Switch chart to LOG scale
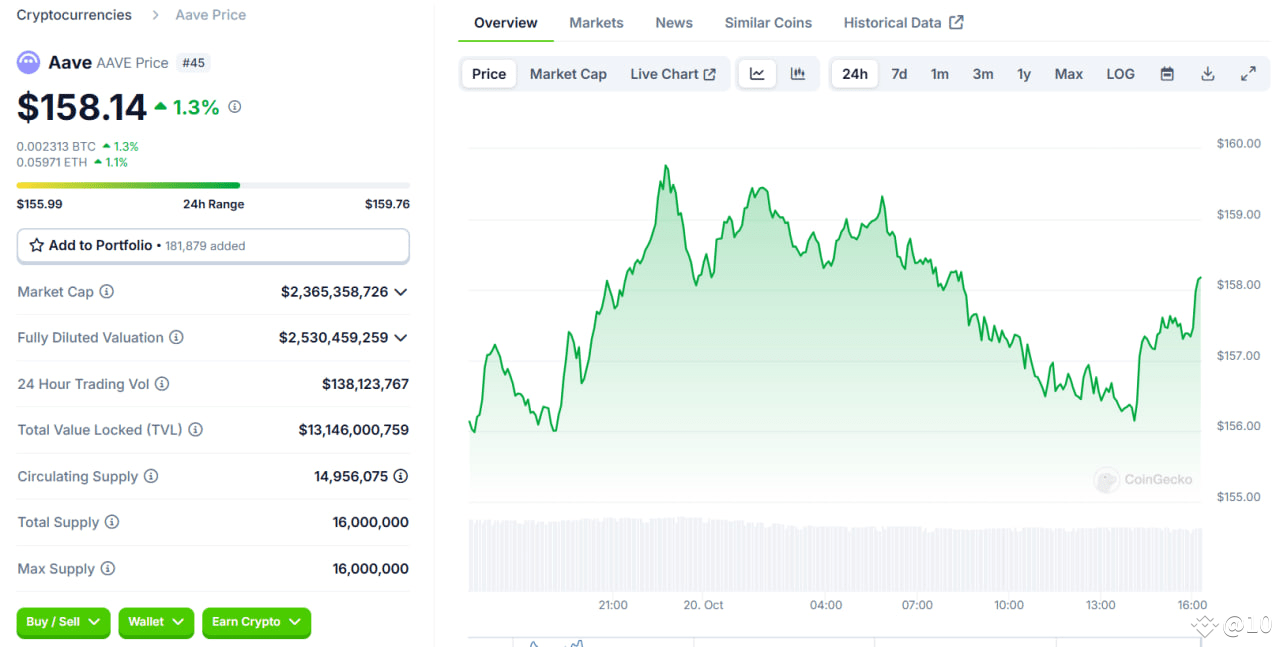Viewport: 1280px width, 647px height. 1120,72
